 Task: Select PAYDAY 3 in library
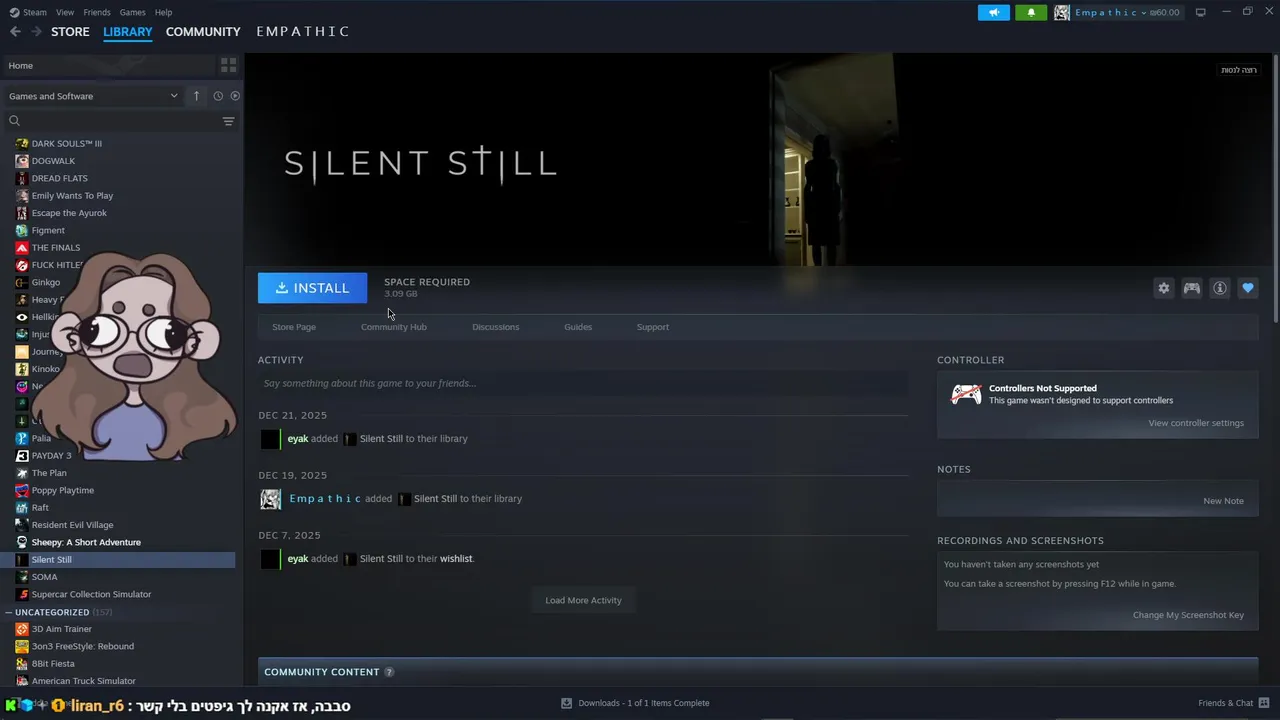pos(52,456)
